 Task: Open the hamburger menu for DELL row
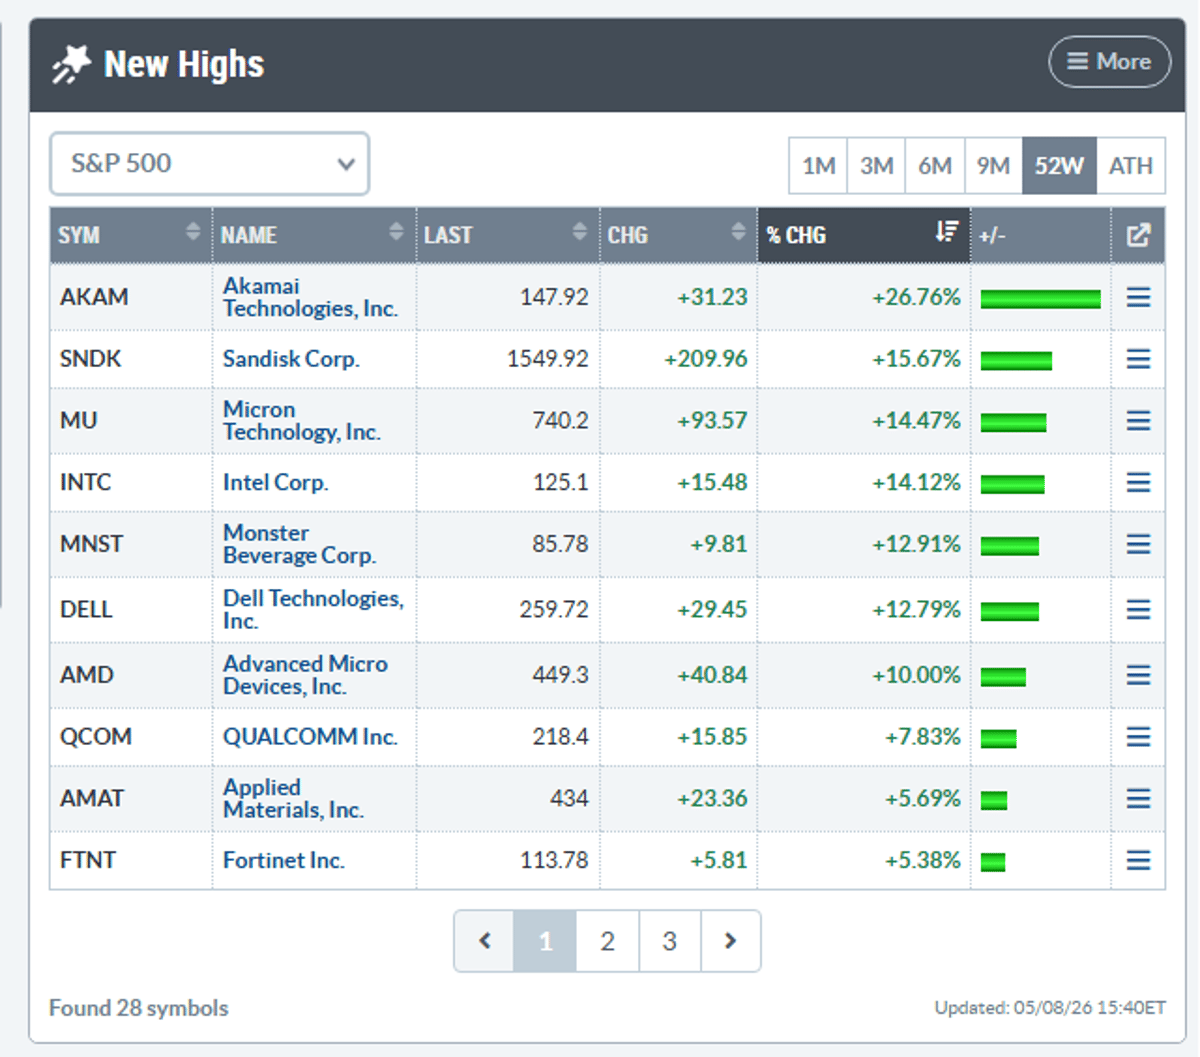point(1138,609)
